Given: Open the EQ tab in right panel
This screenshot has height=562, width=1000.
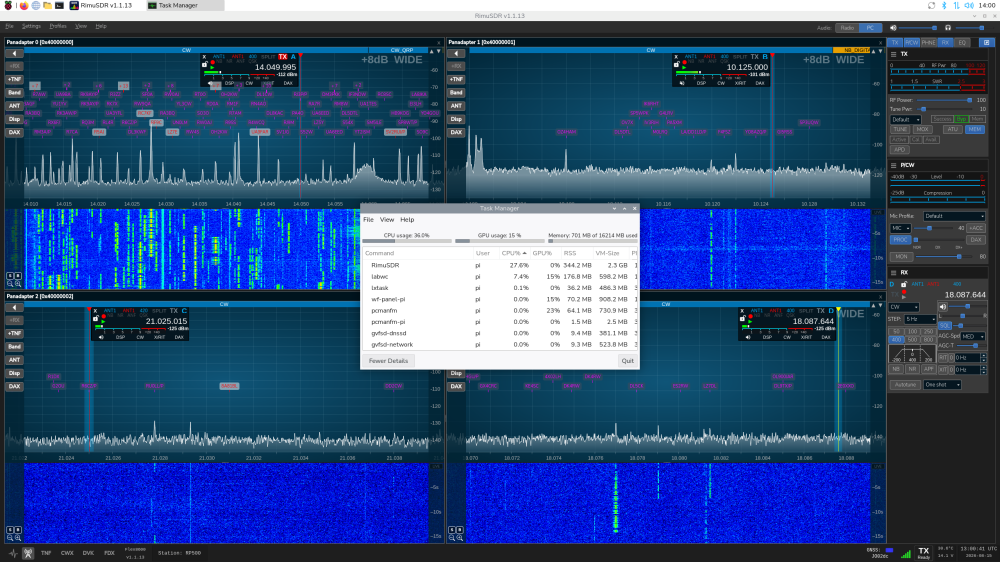Looking at the screenshot, I should [x=962, y=43].
